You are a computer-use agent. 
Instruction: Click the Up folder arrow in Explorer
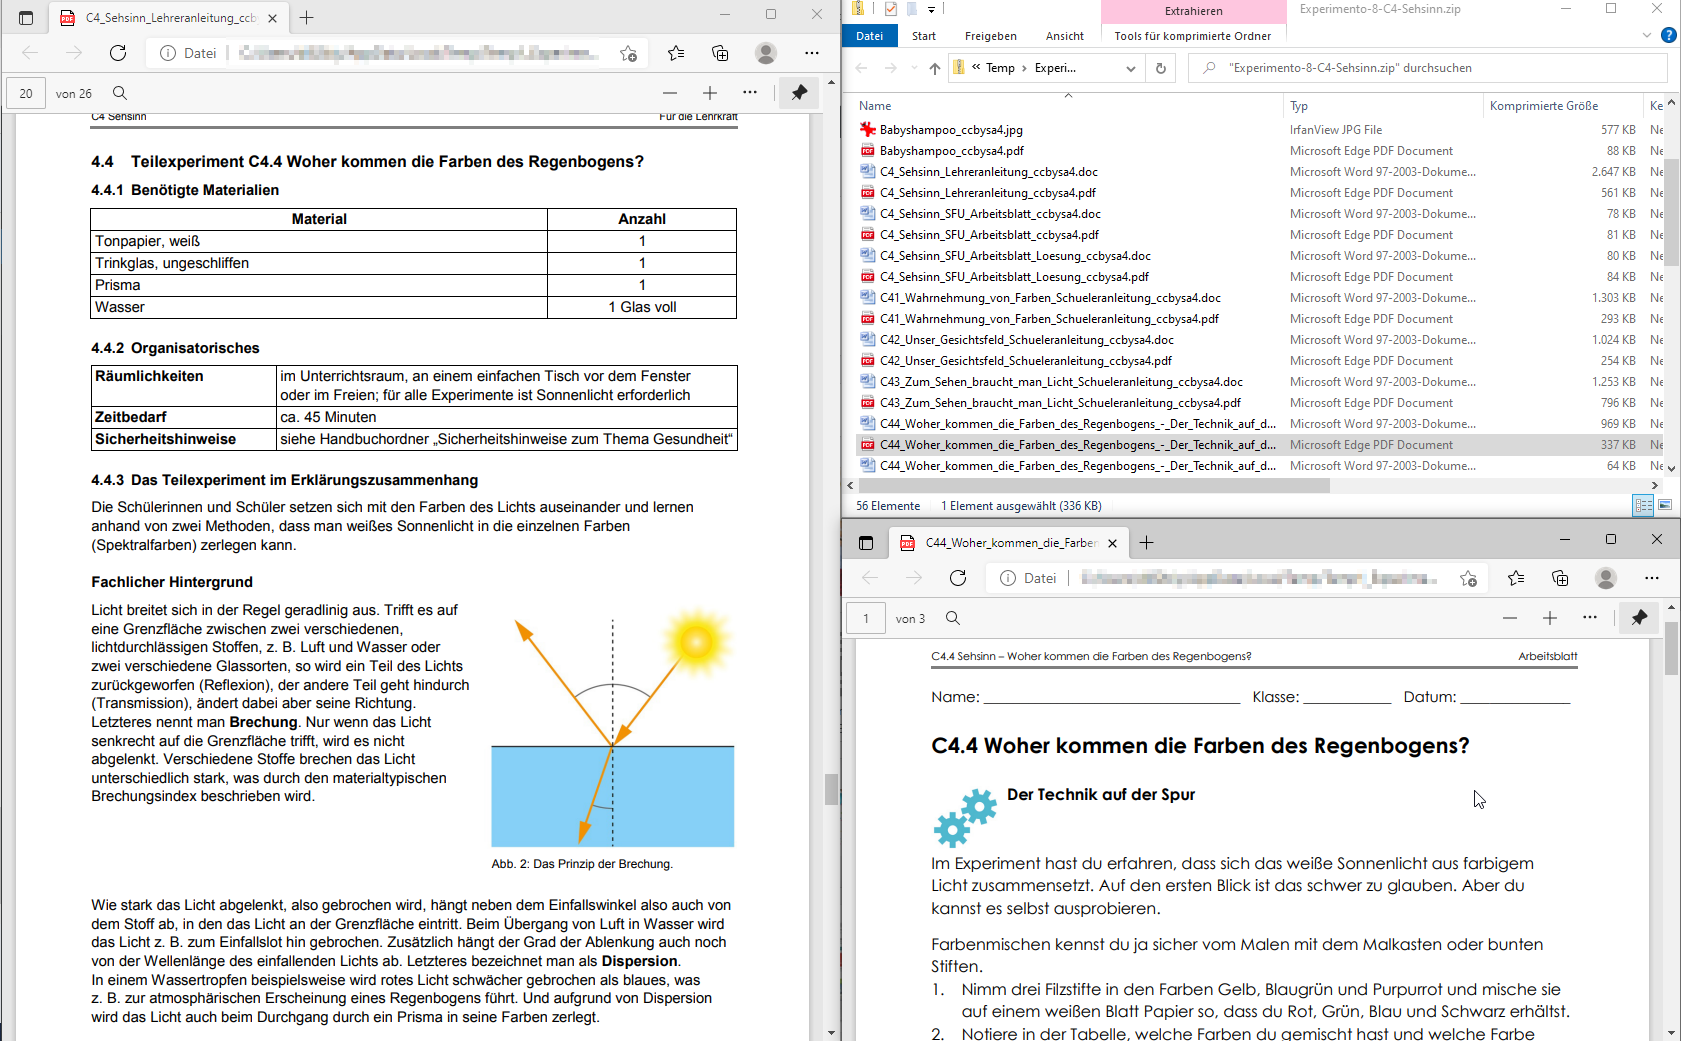[x=934, y=68]
